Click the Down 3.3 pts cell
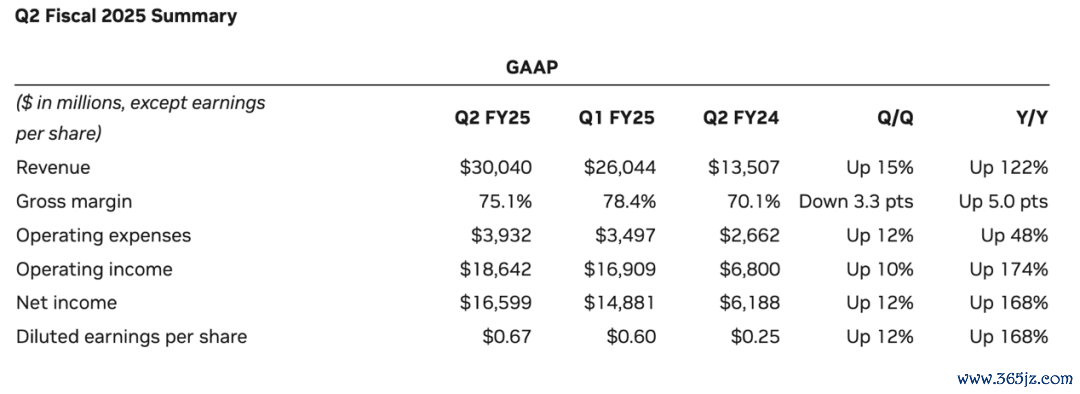Image resolution: width=1080 pixels, height=394 pixels. 856,202
